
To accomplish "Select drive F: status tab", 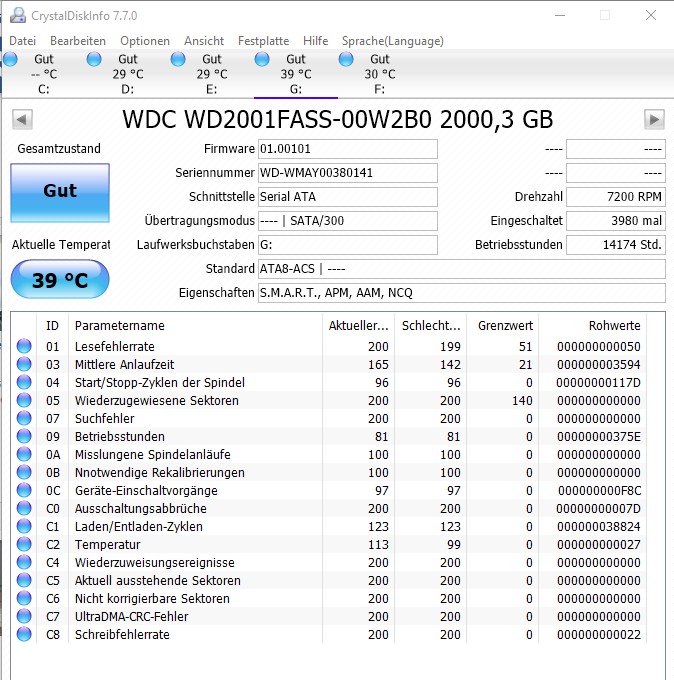I will [380, 74].
